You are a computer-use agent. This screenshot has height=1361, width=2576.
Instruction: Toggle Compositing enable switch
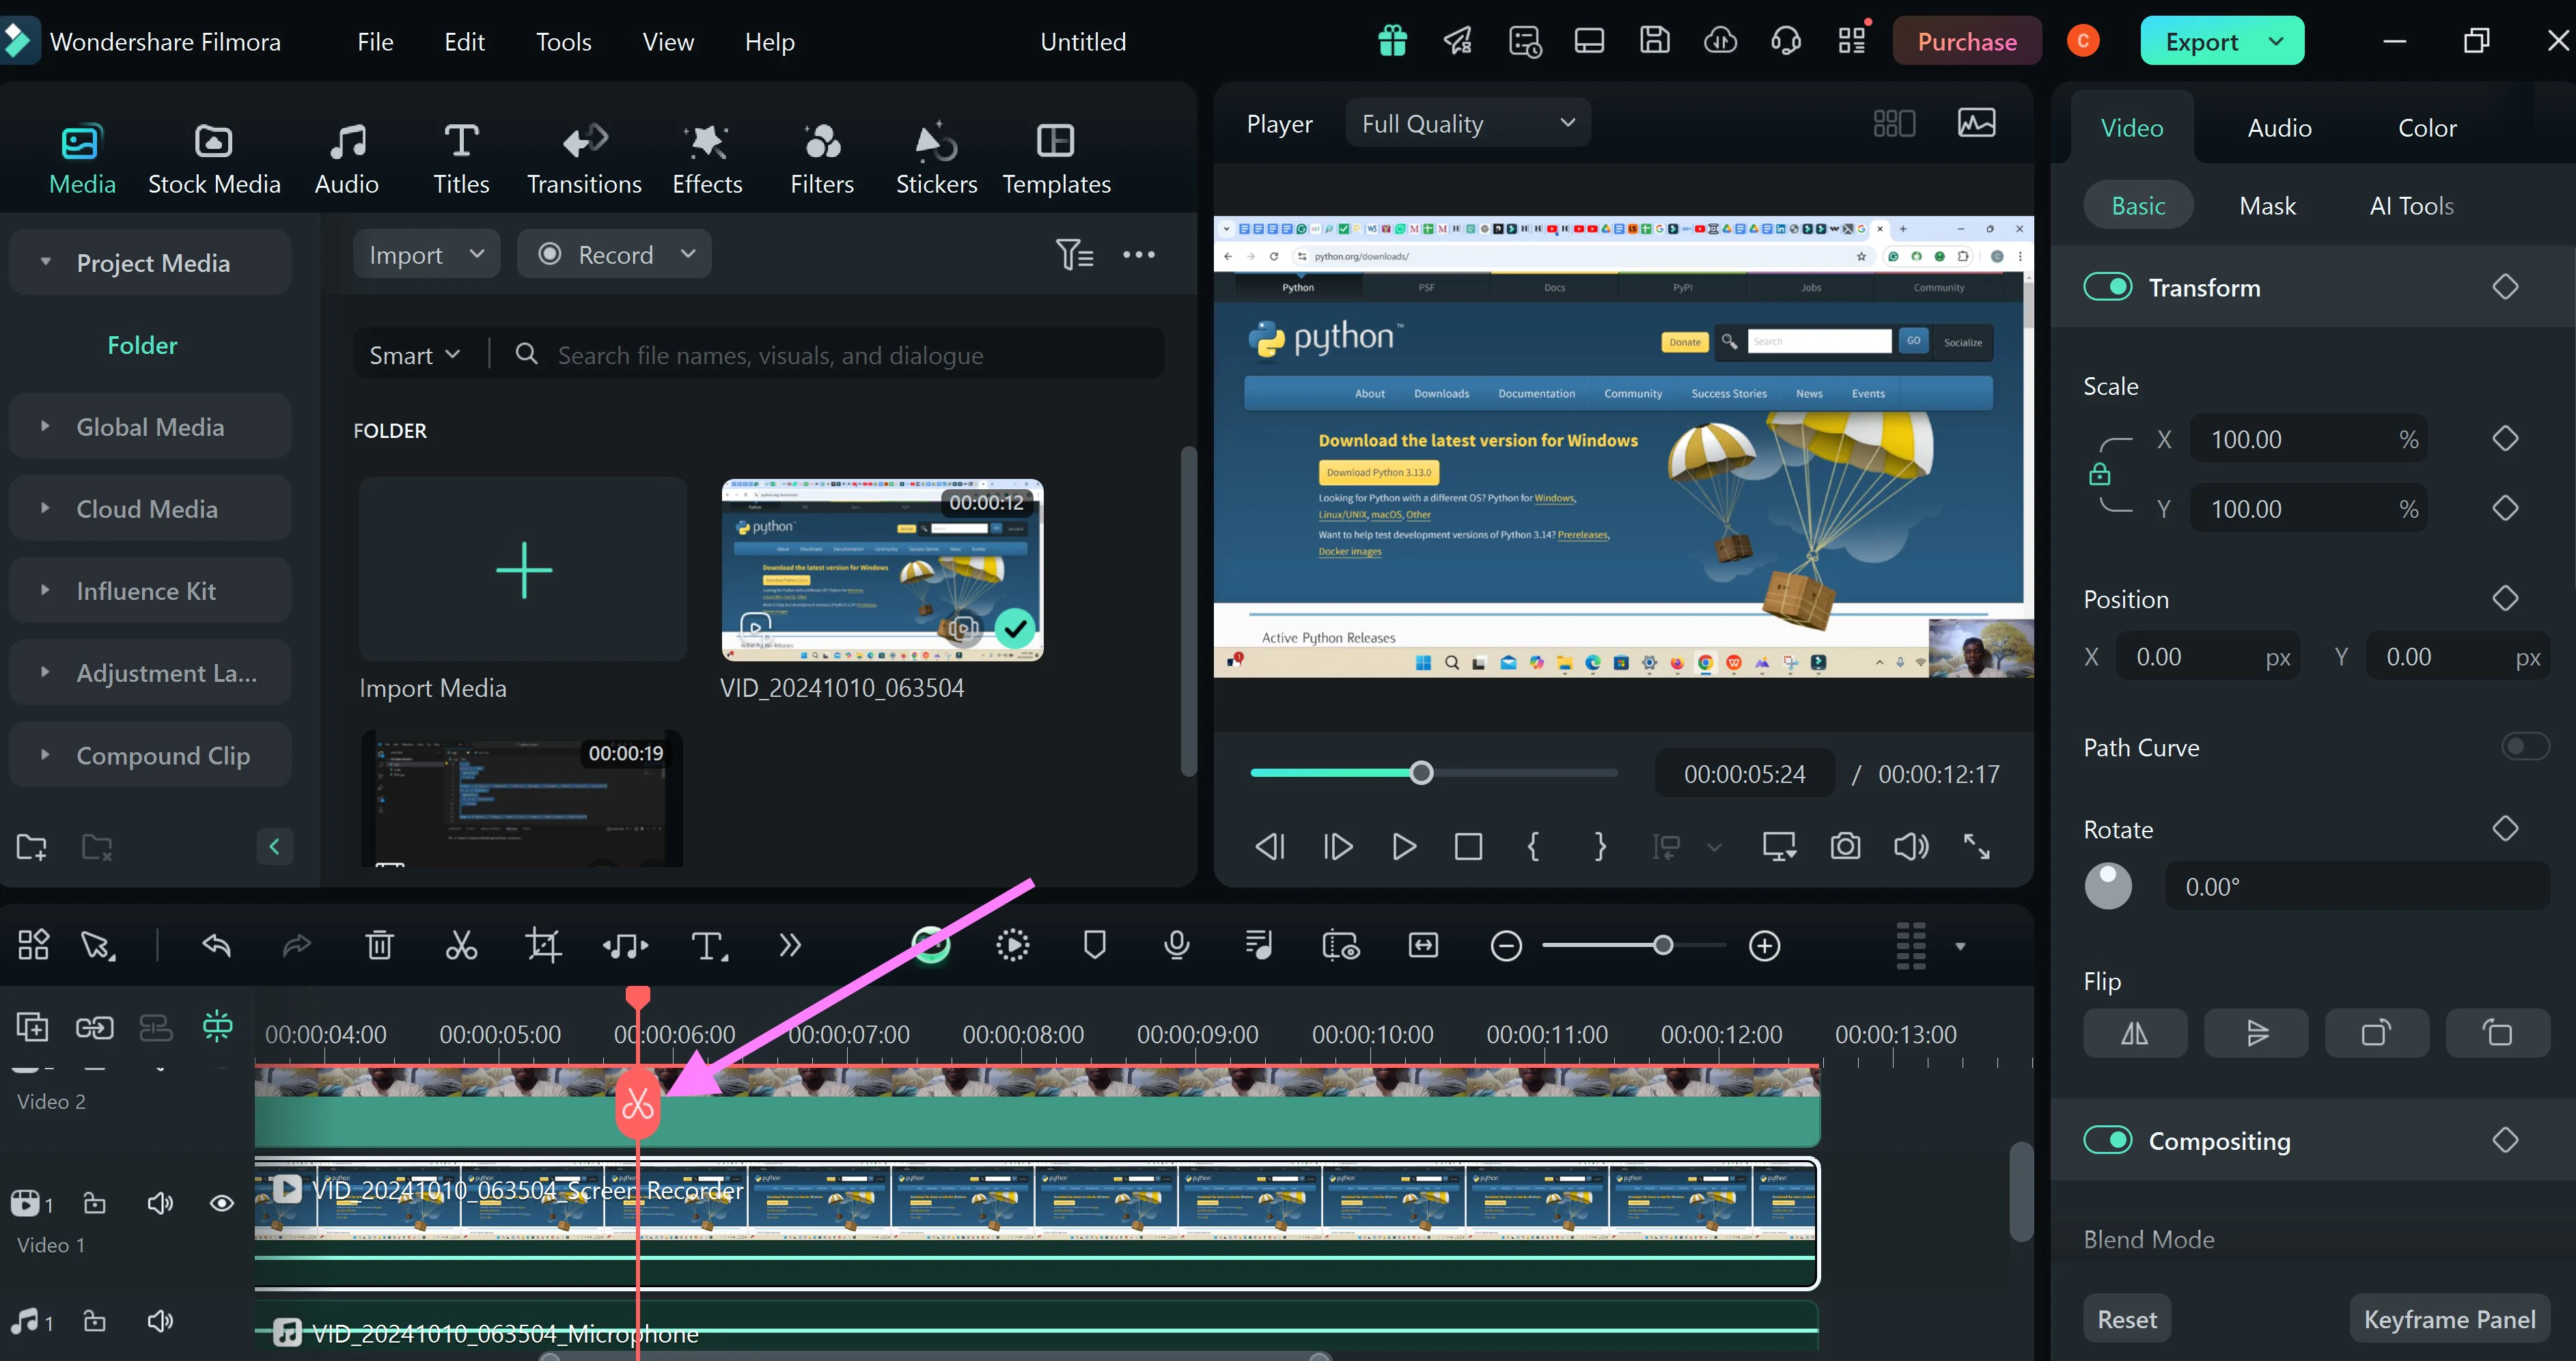click(2107, 1141)
